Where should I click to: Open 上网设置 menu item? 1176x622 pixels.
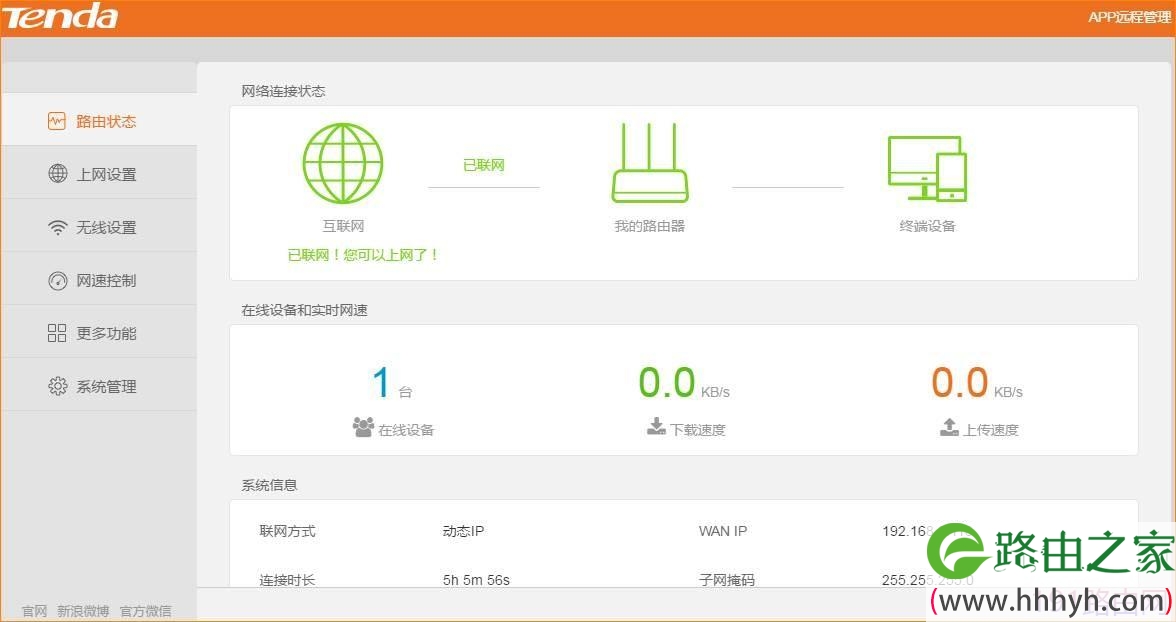pos(99,173)
